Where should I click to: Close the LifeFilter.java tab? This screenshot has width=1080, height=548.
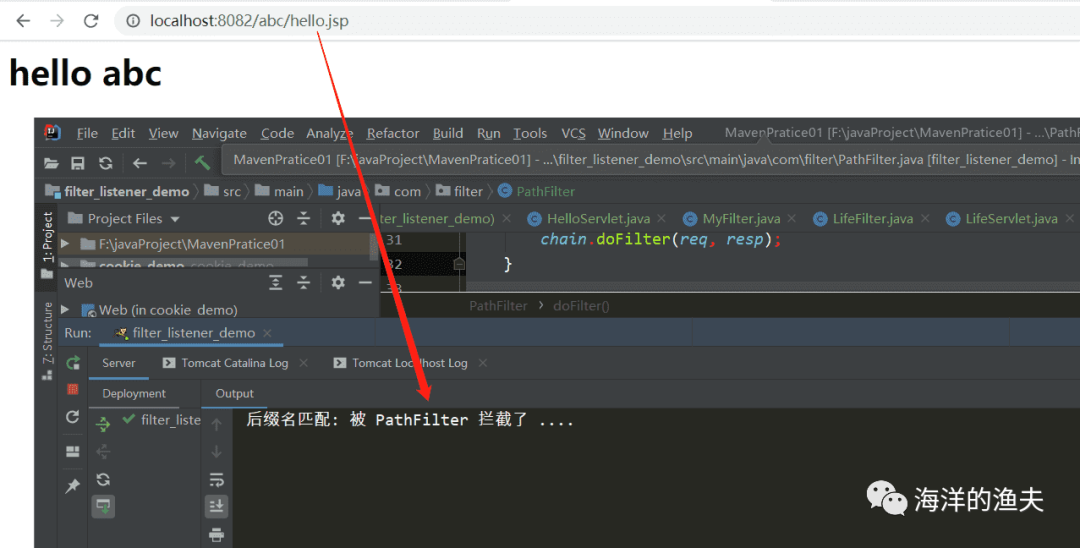925,219
